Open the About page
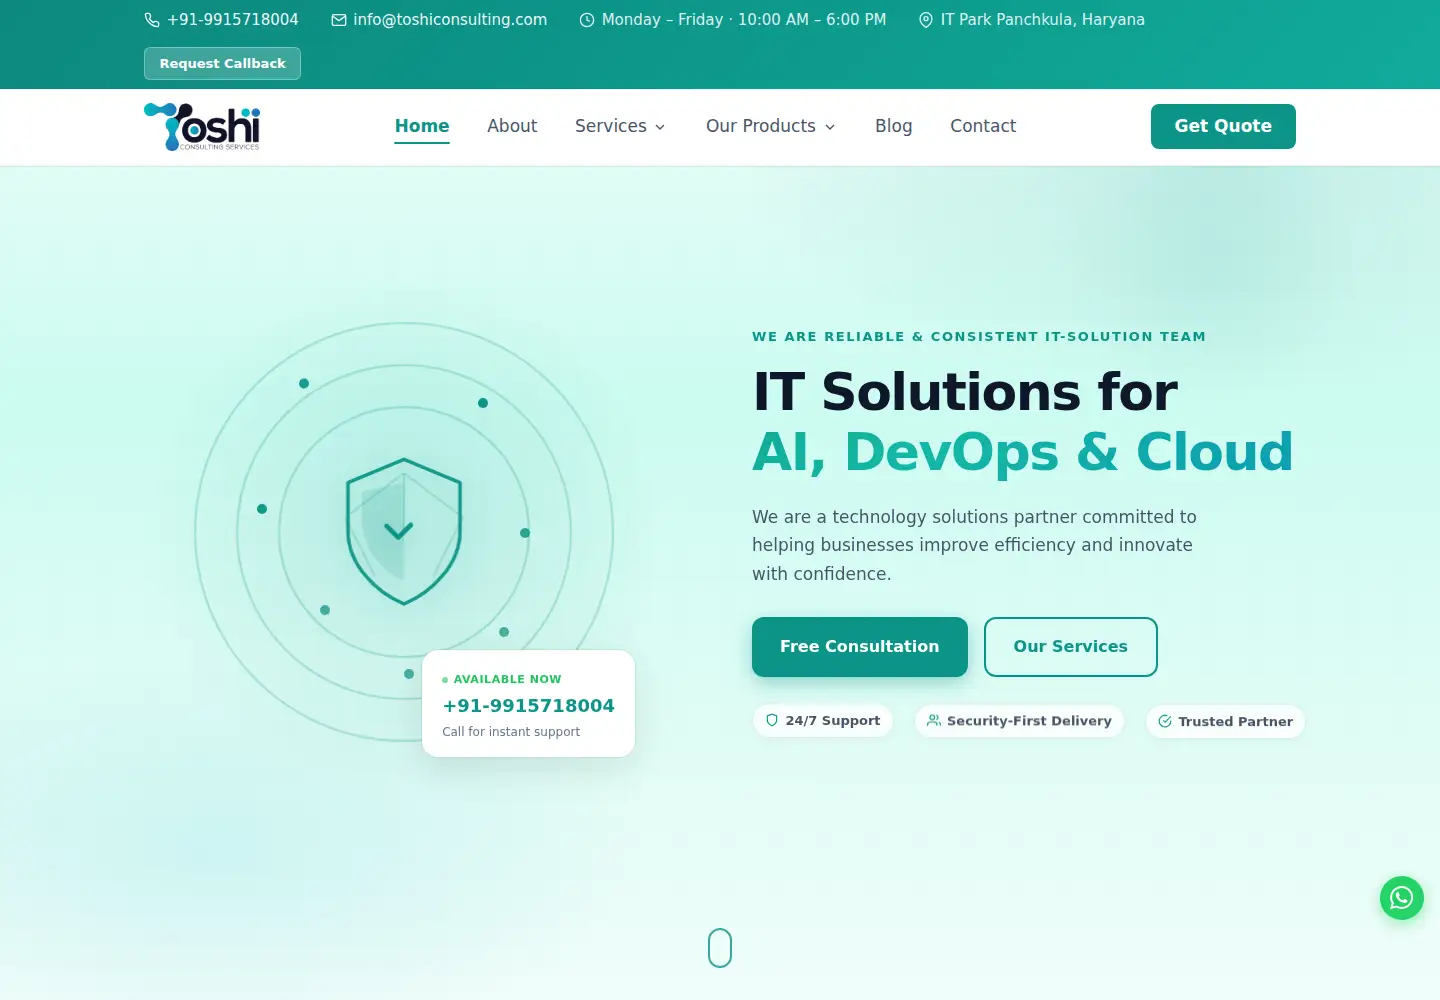Image resolution: width=1440 pixels, height=1000 pixels. tap(512, 126)
